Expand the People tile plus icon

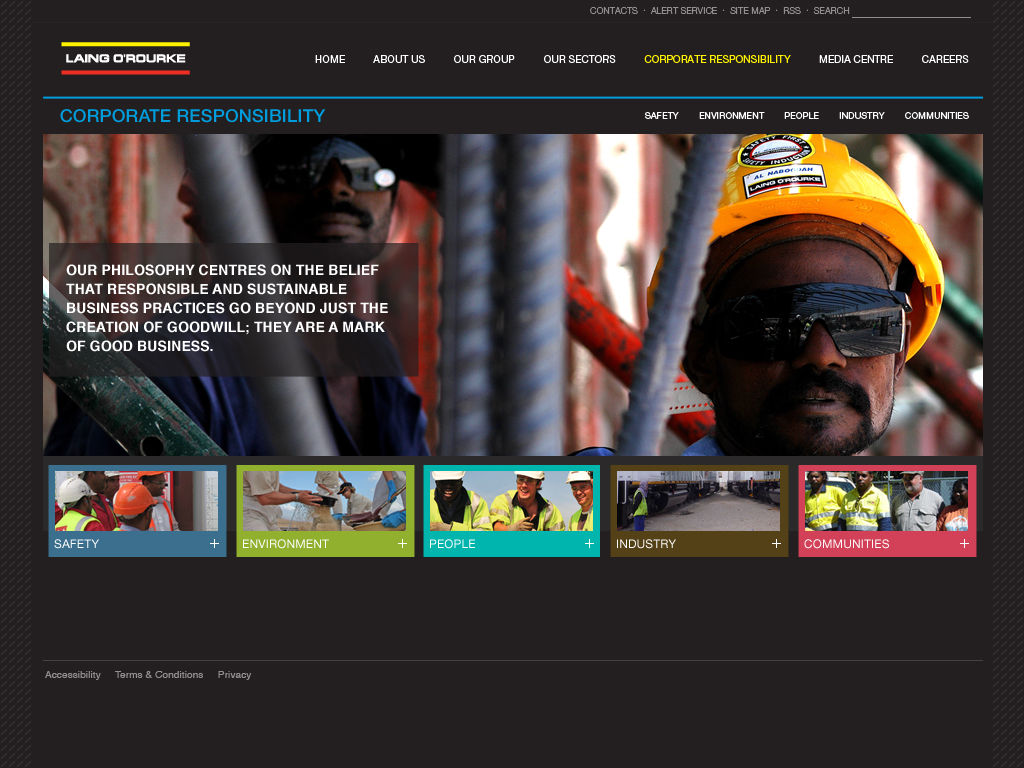click(589, 544)
